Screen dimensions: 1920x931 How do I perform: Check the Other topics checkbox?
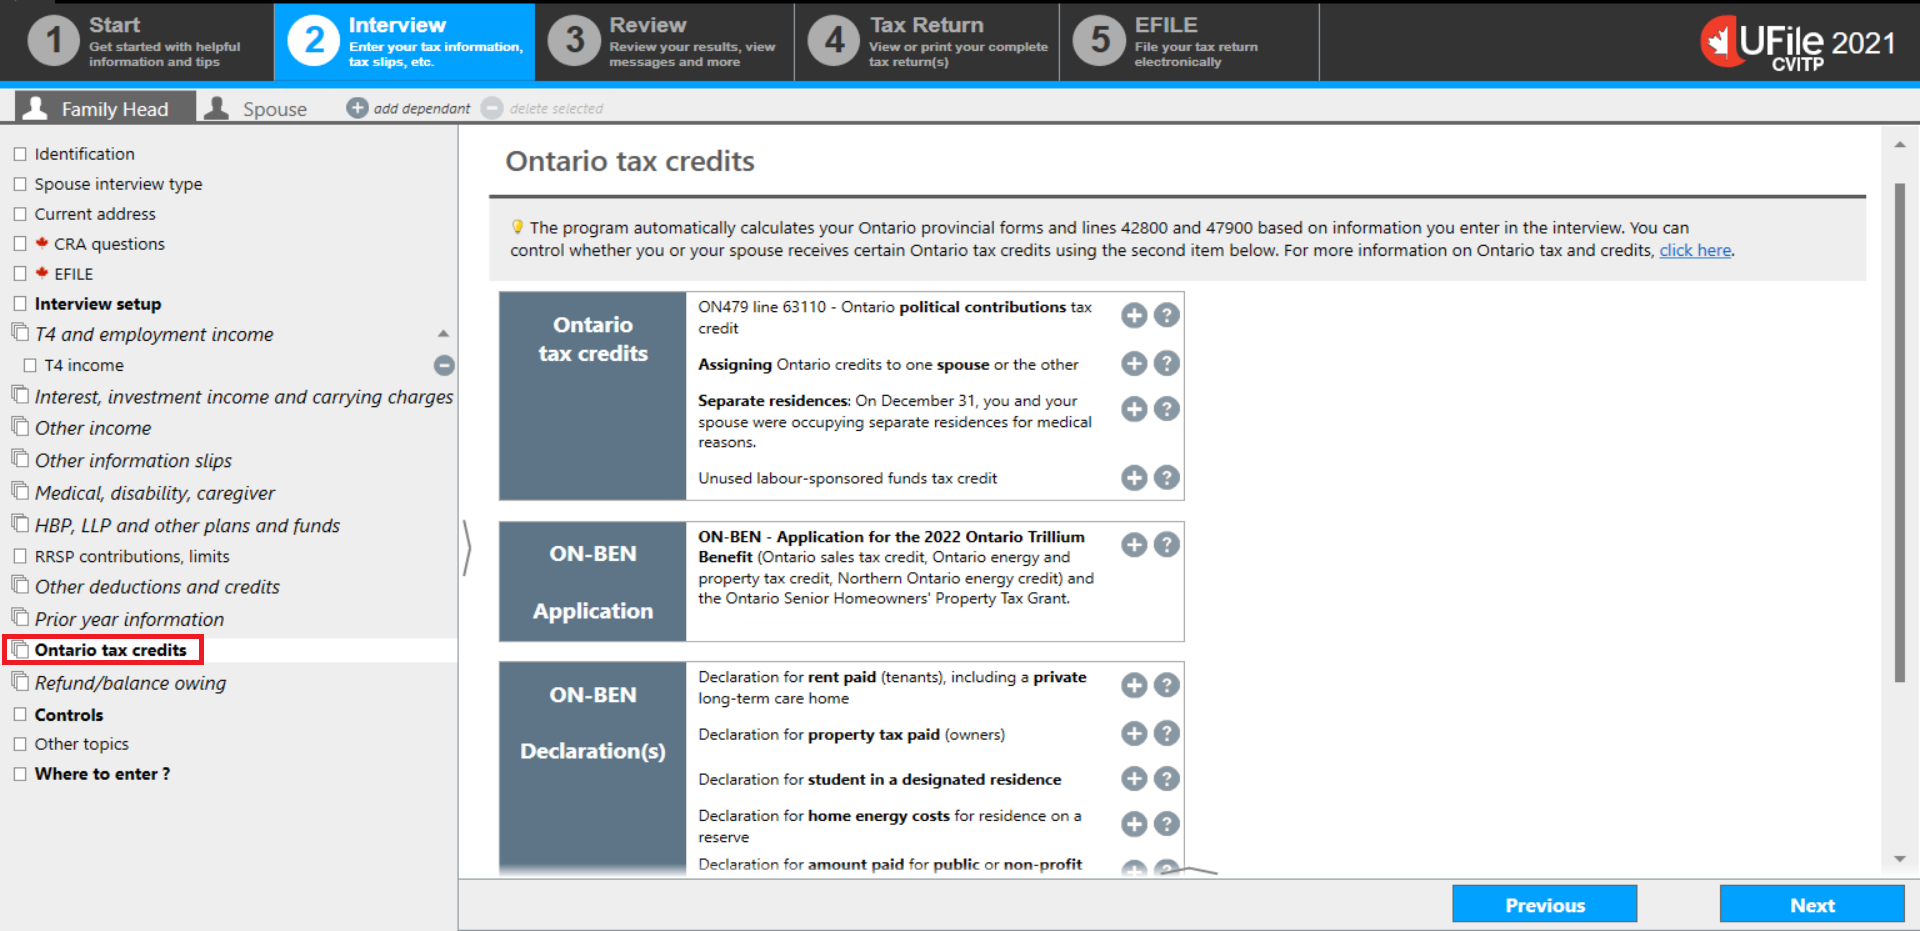point(20,744)
